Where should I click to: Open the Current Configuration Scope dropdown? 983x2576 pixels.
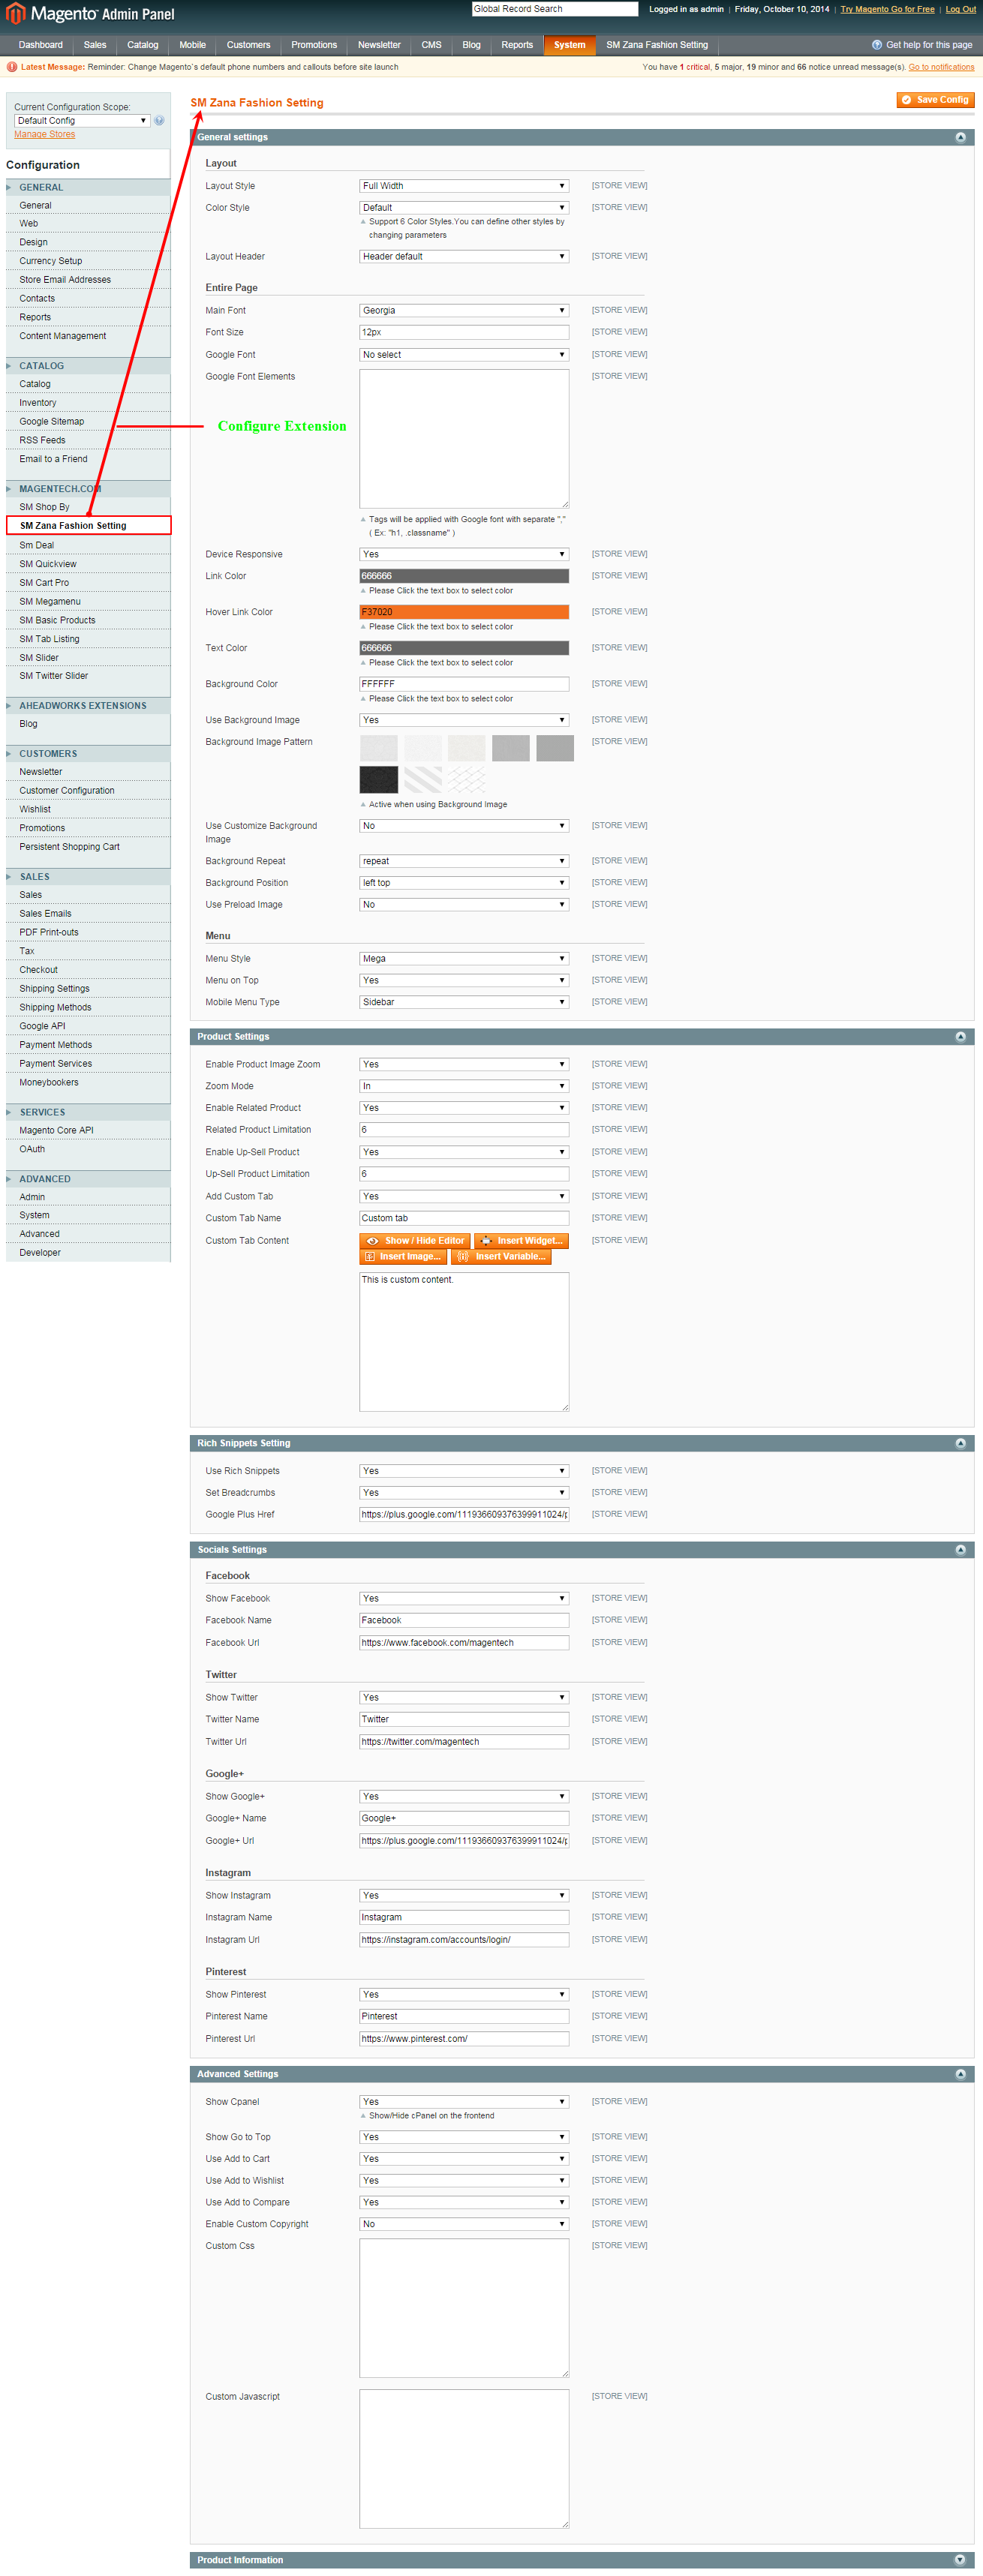click(82, 121)
